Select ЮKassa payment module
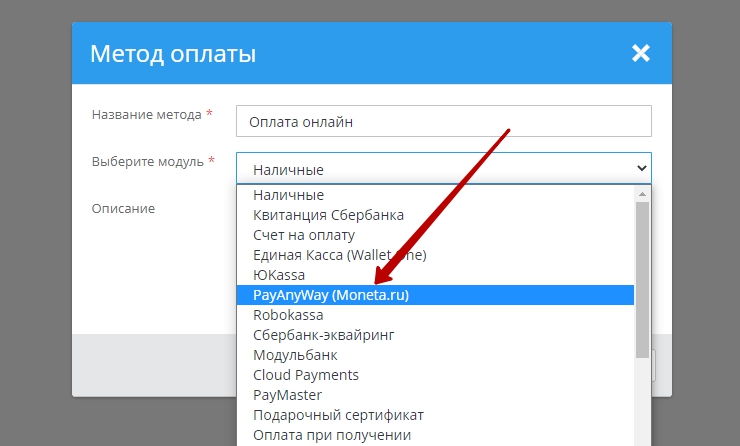This screenshot has height=446, width=740. point(279,275)
